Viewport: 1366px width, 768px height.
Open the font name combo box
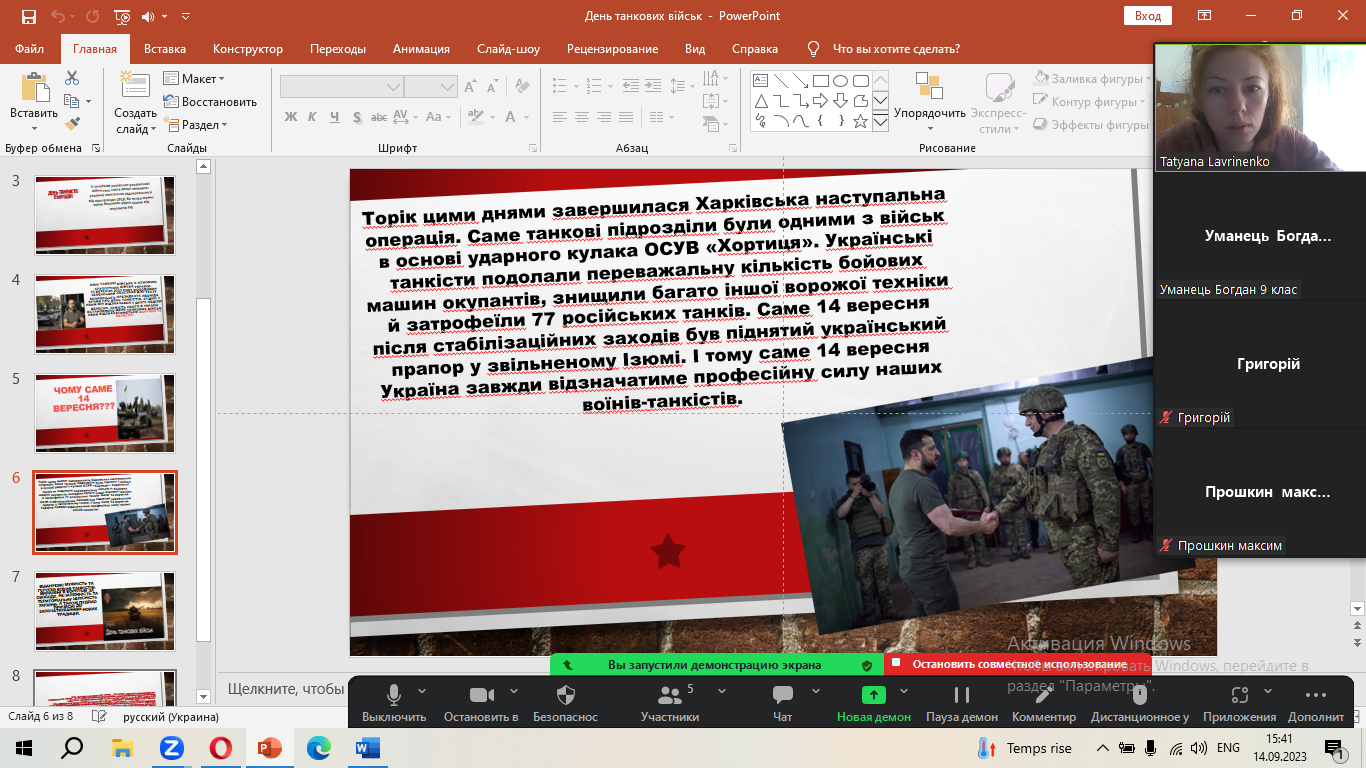pos(342,87)
